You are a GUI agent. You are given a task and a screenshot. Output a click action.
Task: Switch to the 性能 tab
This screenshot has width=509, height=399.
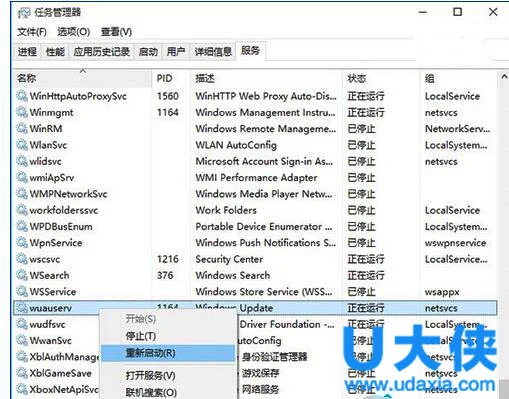point(55,52)
